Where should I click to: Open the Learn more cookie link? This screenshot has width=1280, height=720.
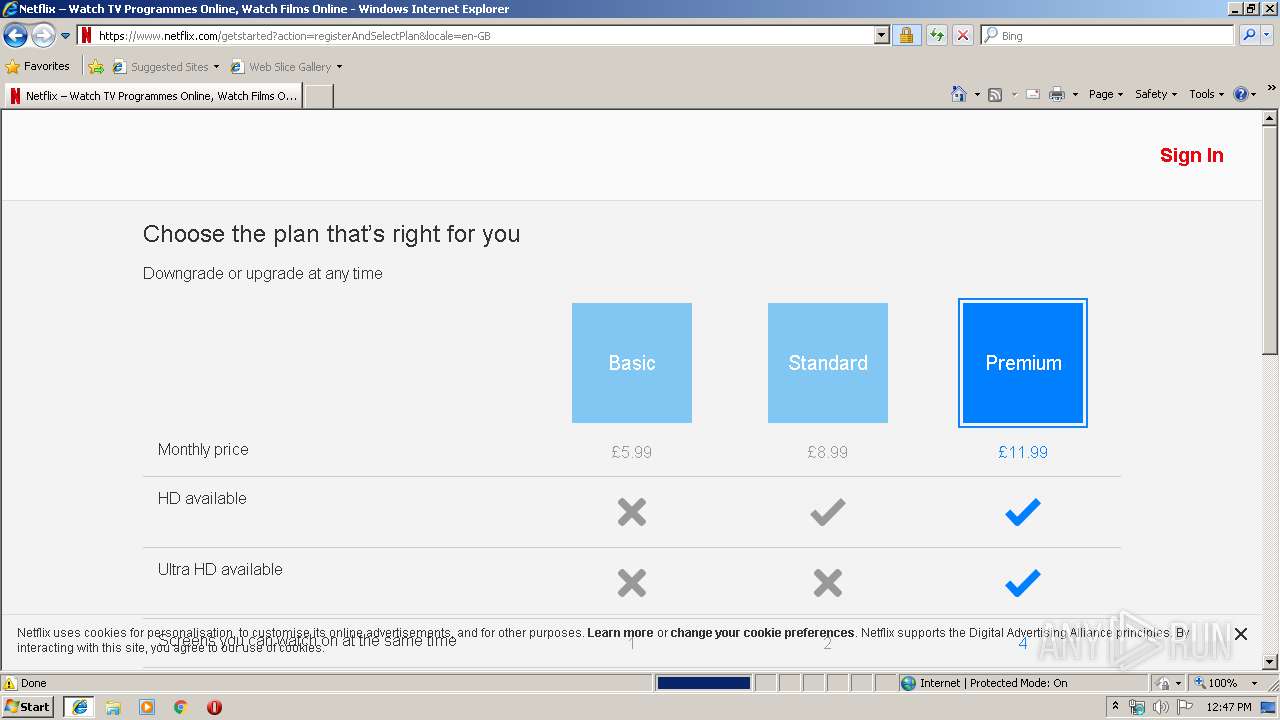(x=620, y=633)
